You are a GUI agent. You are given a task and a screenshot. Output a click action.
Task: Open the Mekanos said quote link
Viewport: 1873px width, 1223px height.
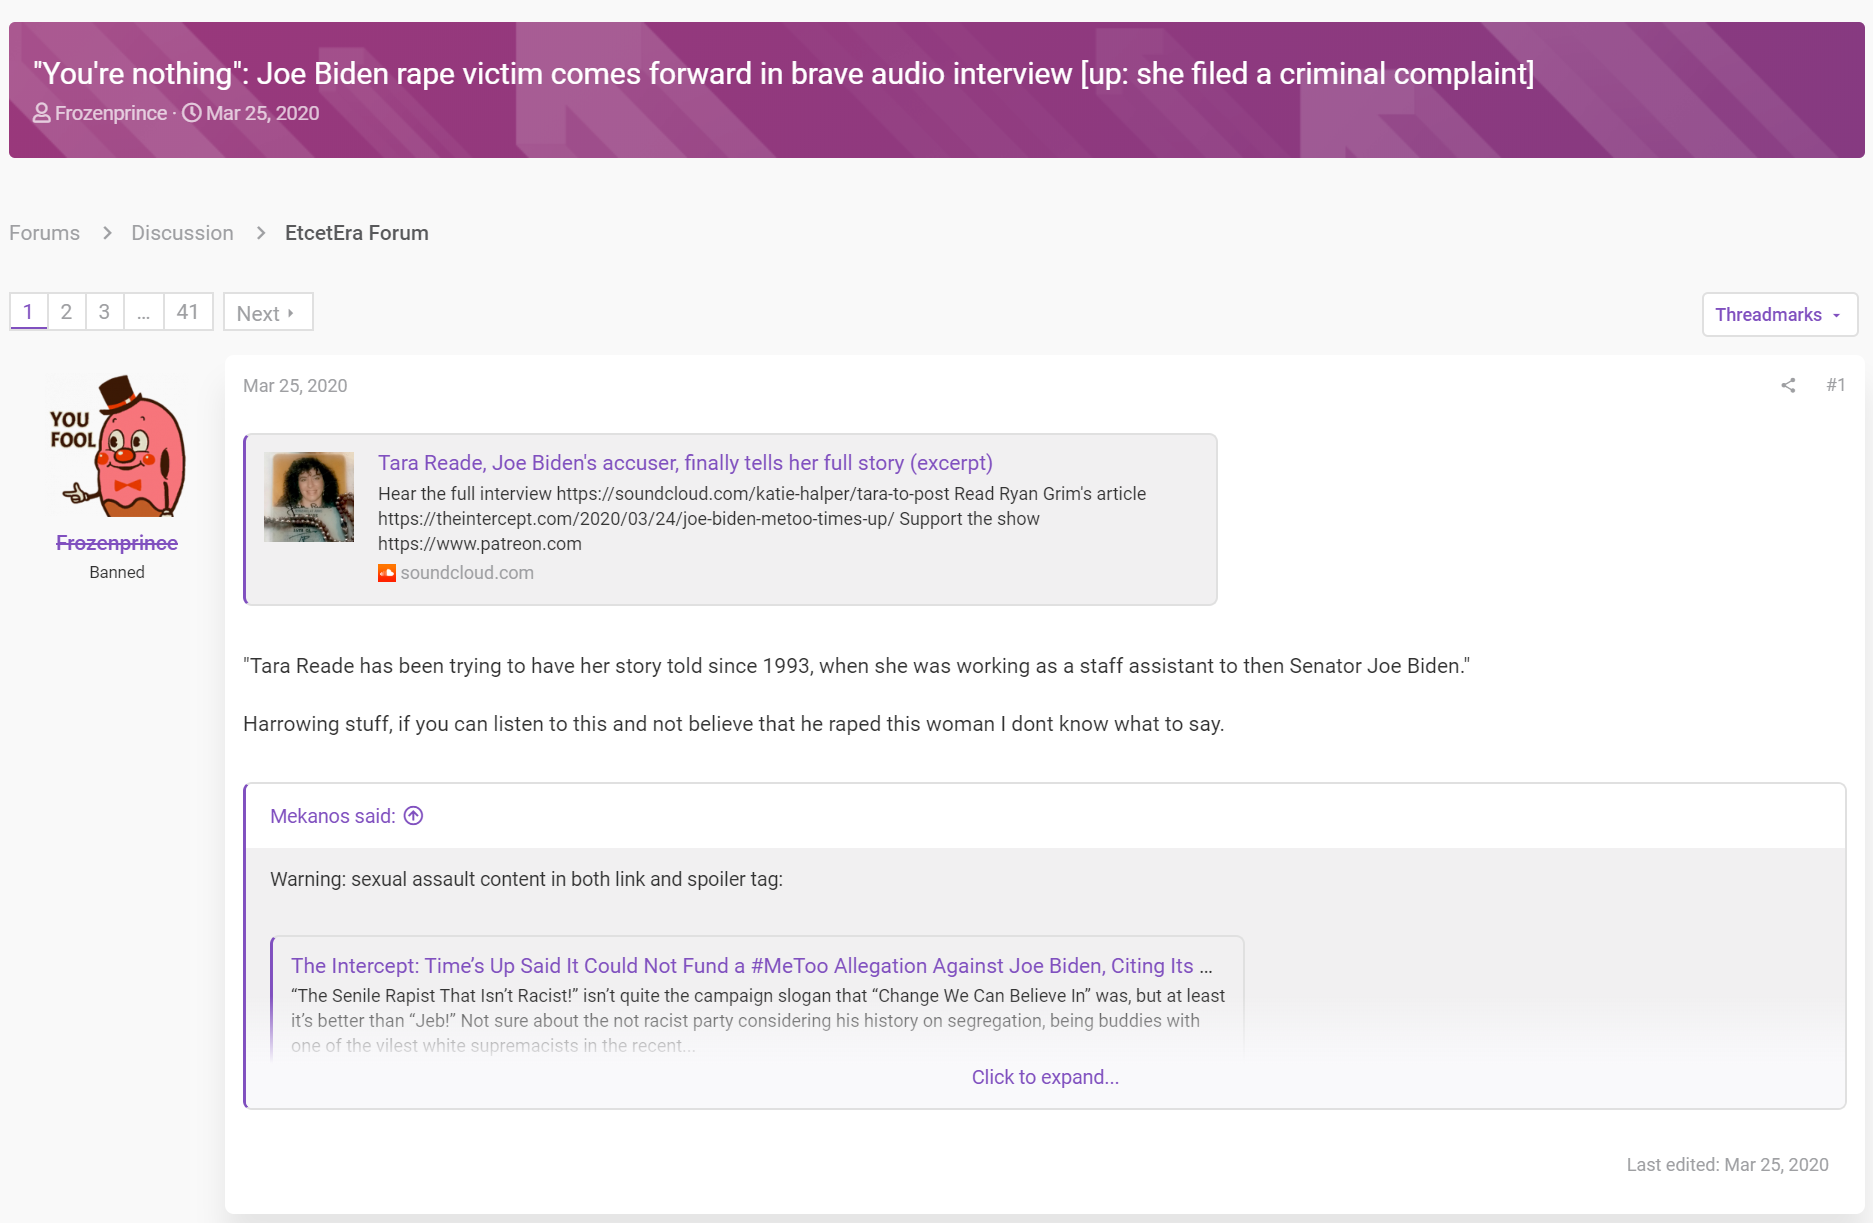pos(333,816)
